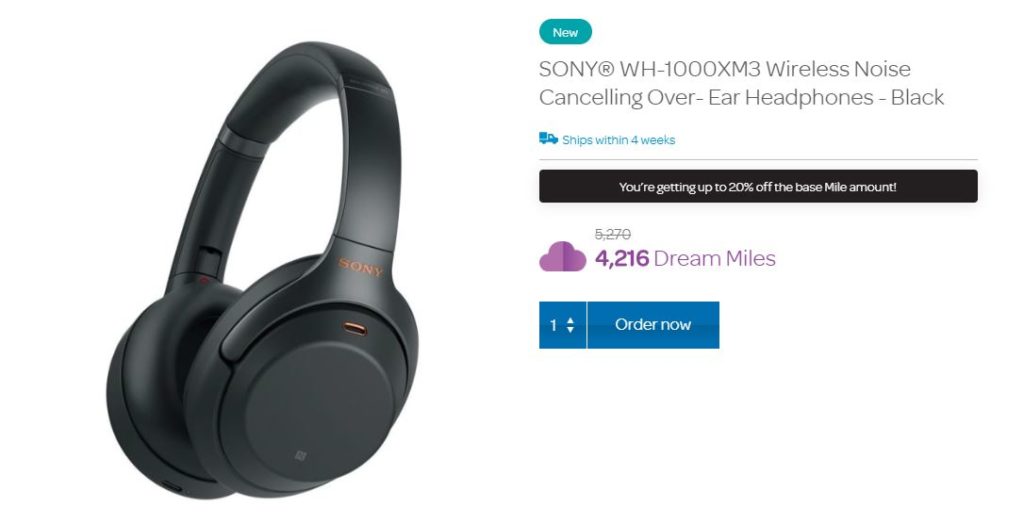Screen dimensions: 1024x523
Task: Open the quantity selector showing 1
Action: tap(563, 325)
